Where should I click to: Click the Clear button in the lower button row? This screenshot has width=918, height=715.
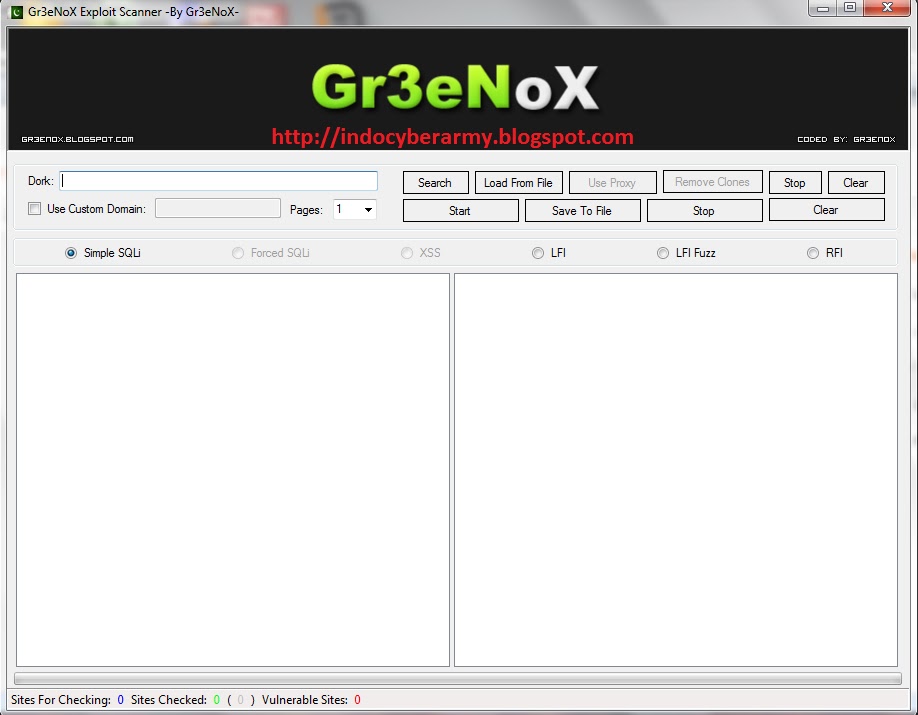[827, 210]
